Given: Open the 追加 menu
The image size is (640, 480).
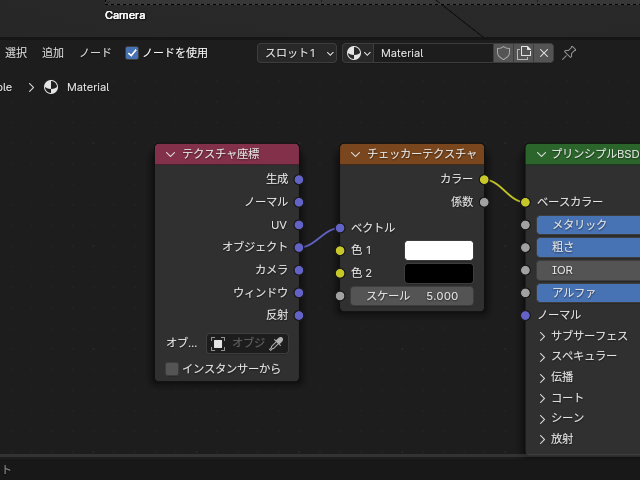Looking at the screenshot, I should tap(53, 53).
